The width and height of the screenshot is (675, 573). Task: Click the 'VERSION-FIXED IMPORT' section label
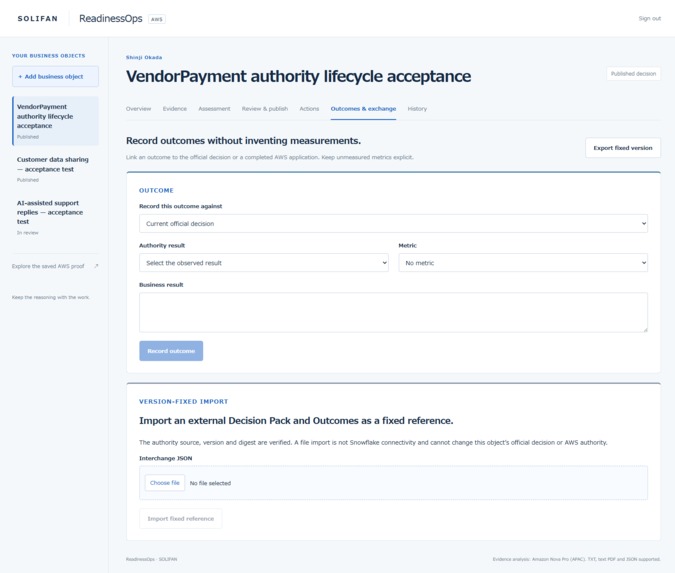coord(183,401)
